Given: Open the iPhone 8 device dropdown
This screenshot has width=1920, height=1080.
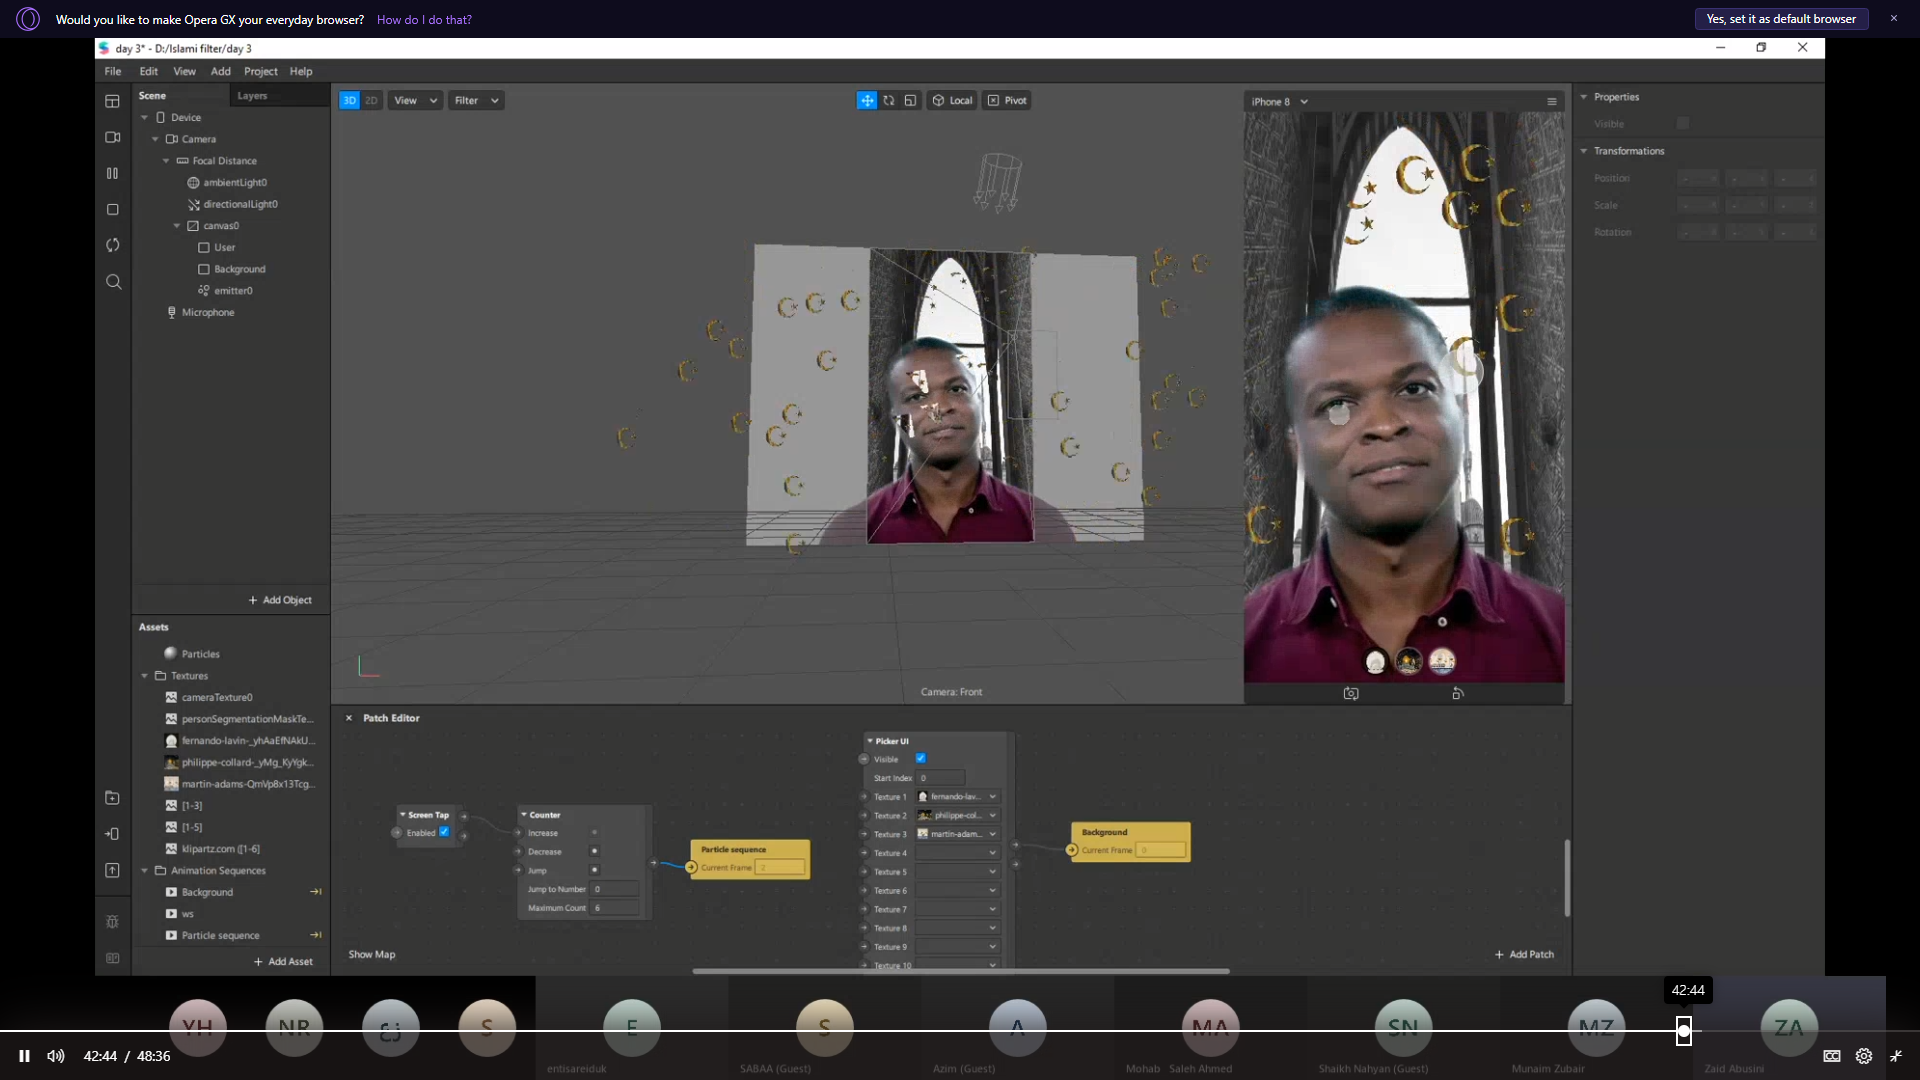Looking at the screenshot, I should point(1279,102).
